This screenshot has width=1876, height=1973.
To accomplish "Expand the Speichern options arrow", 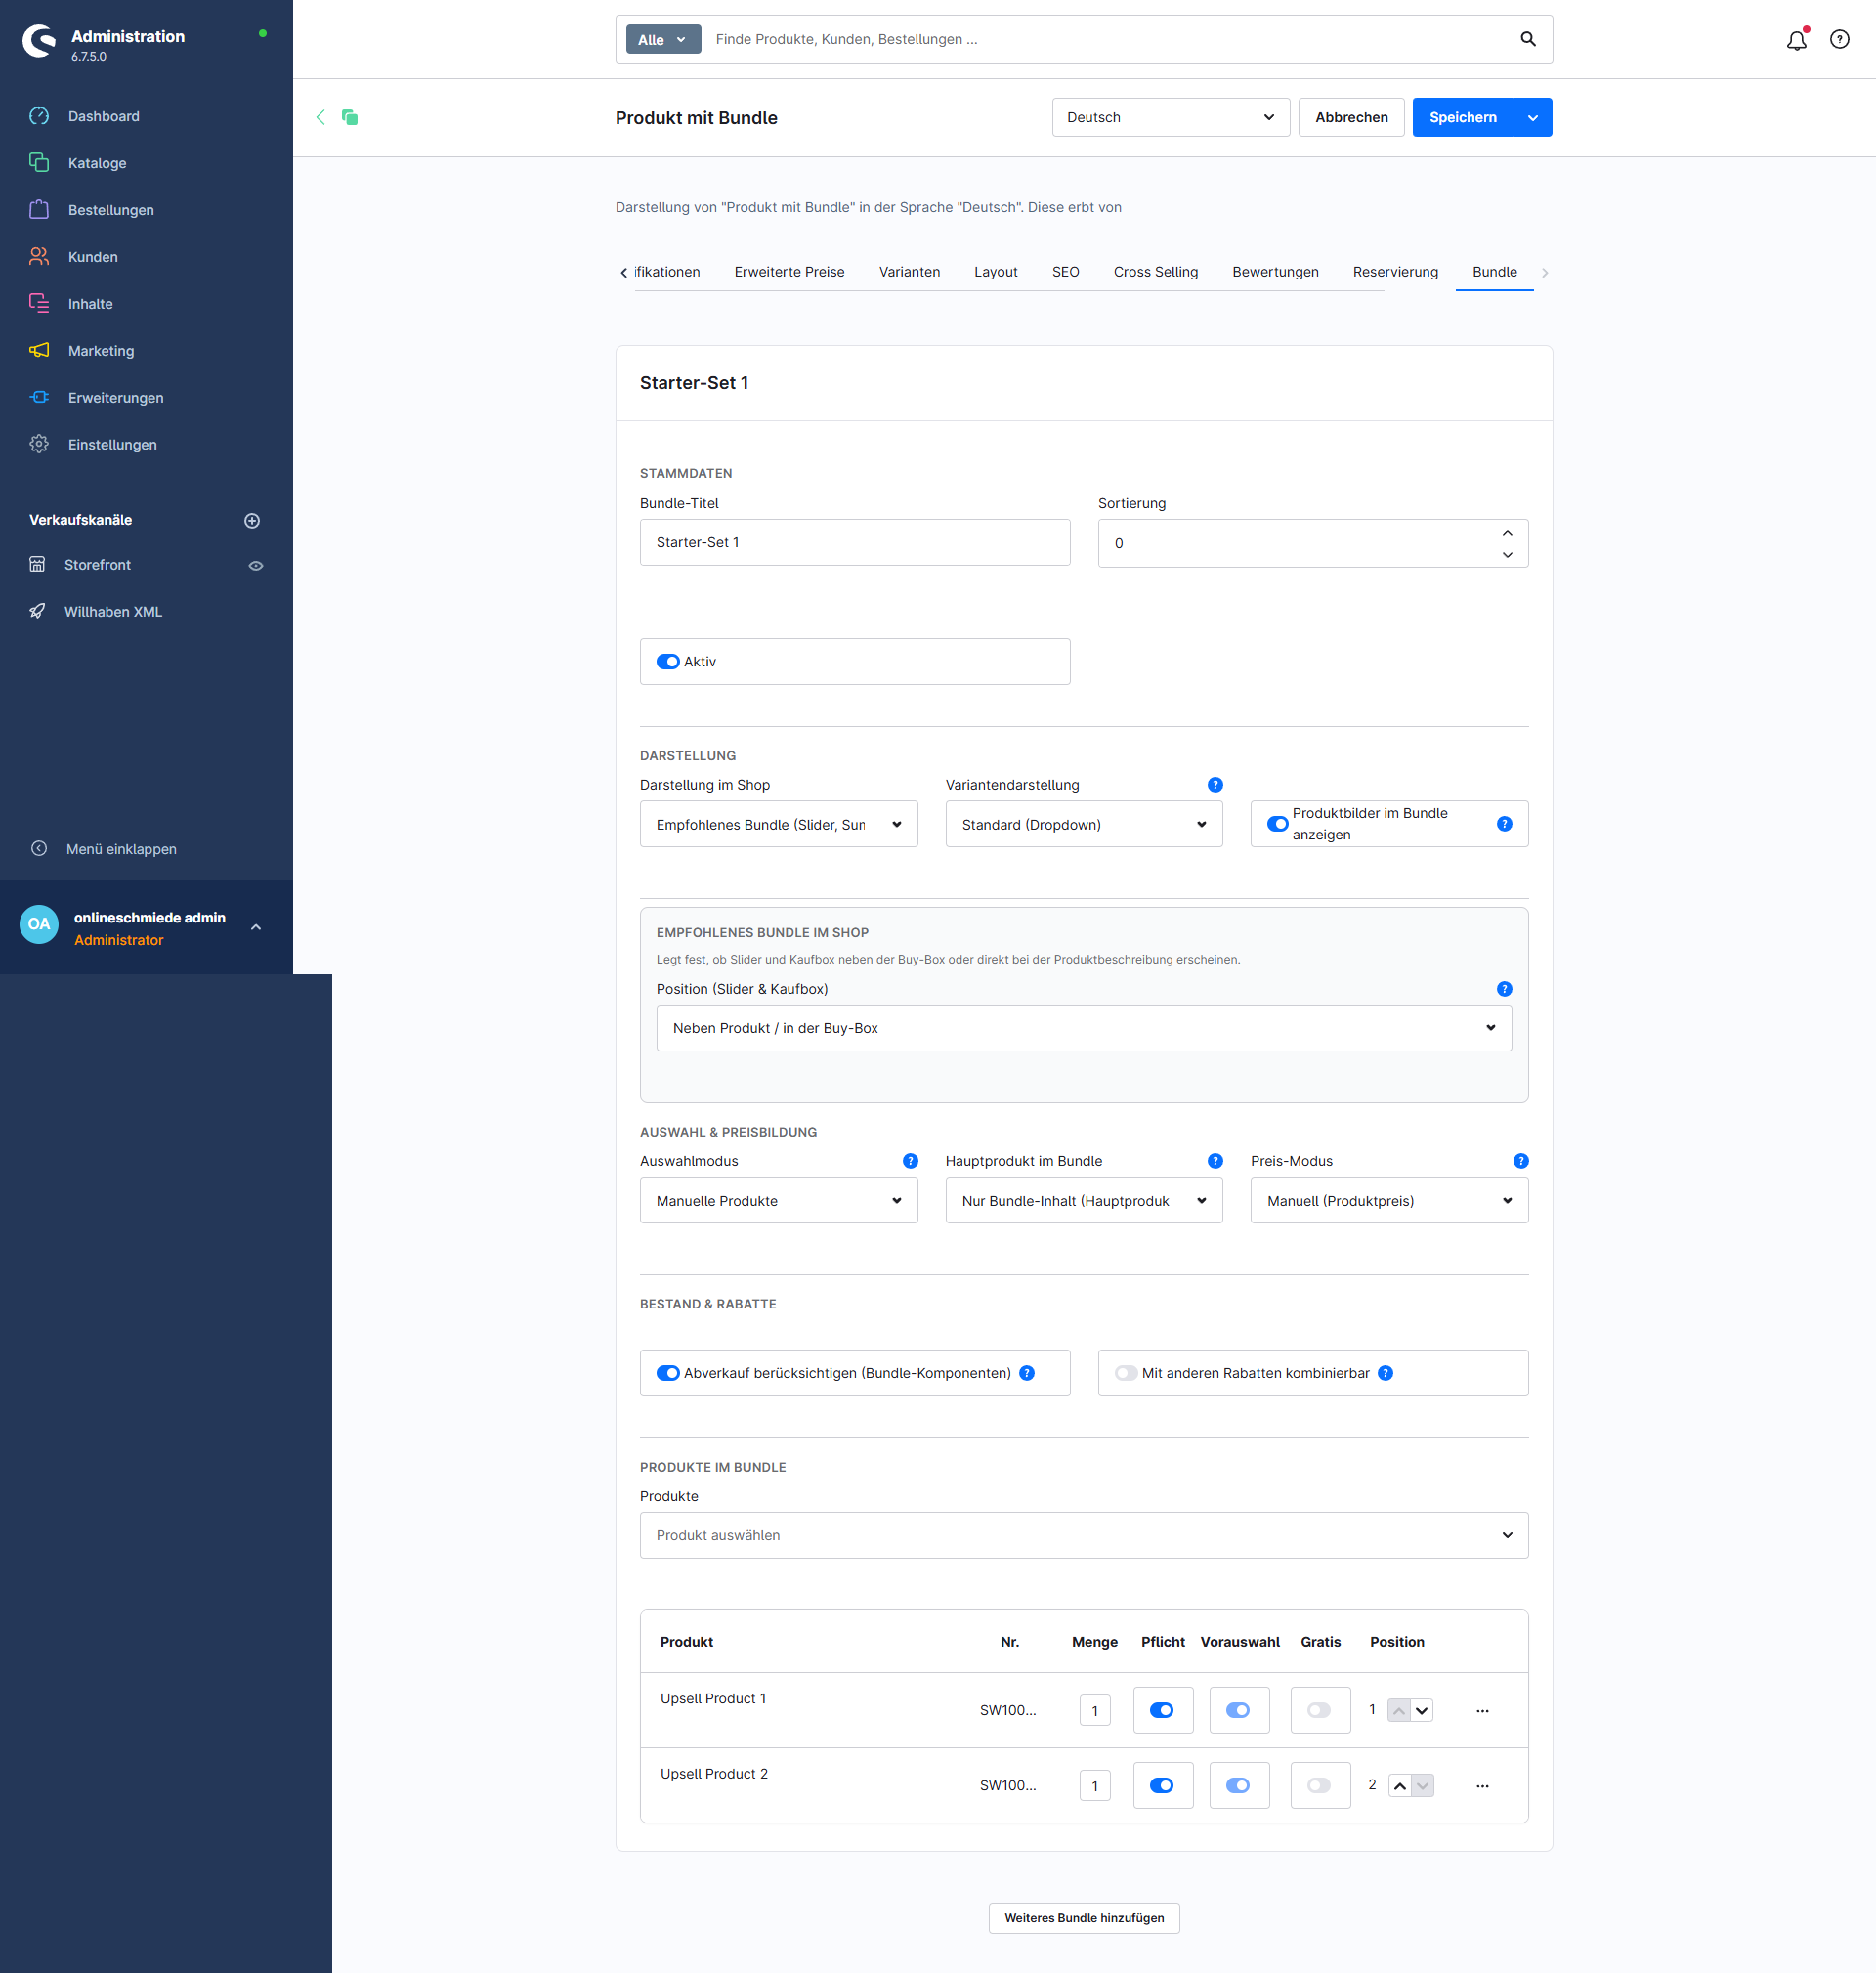I will pos(1532,117).
